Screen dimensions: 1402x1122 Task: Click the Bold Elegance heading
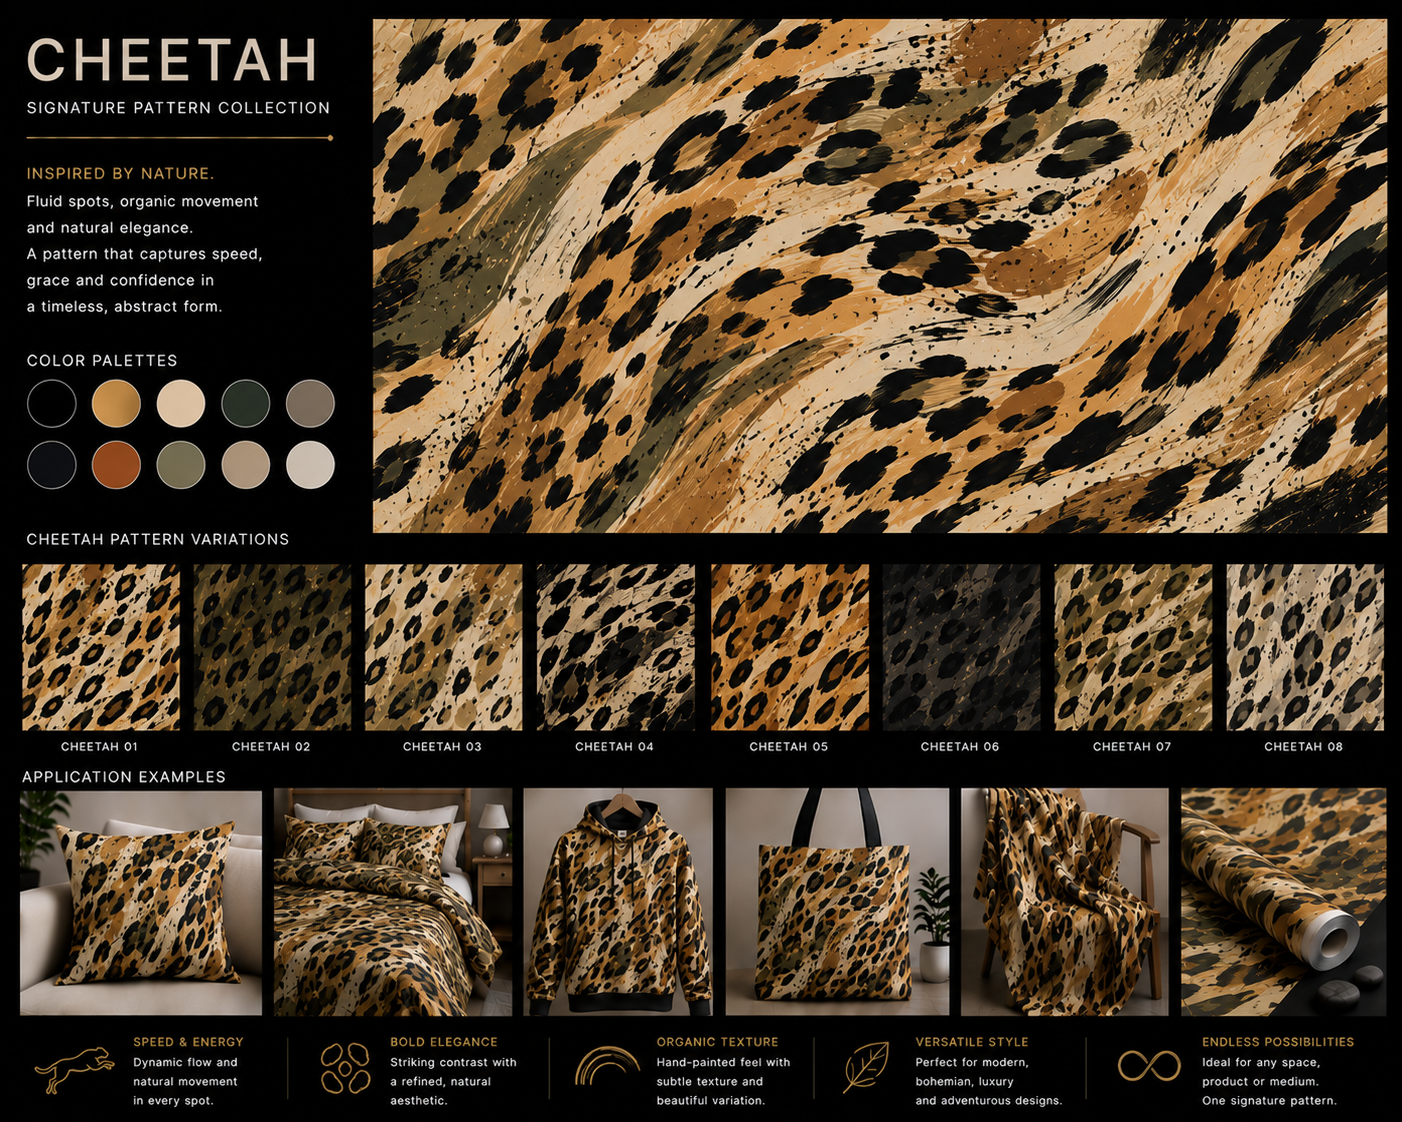(444, 1042)
